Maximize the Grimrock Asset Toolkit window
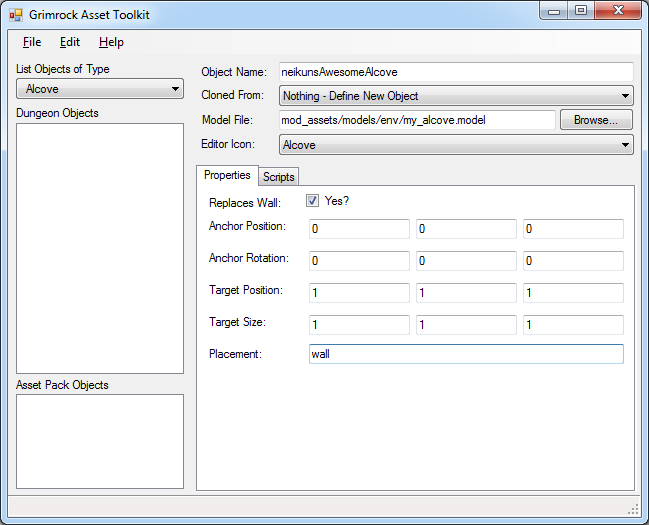The width and height of the screenshot is (649, 525). click(x=581, y=11)
